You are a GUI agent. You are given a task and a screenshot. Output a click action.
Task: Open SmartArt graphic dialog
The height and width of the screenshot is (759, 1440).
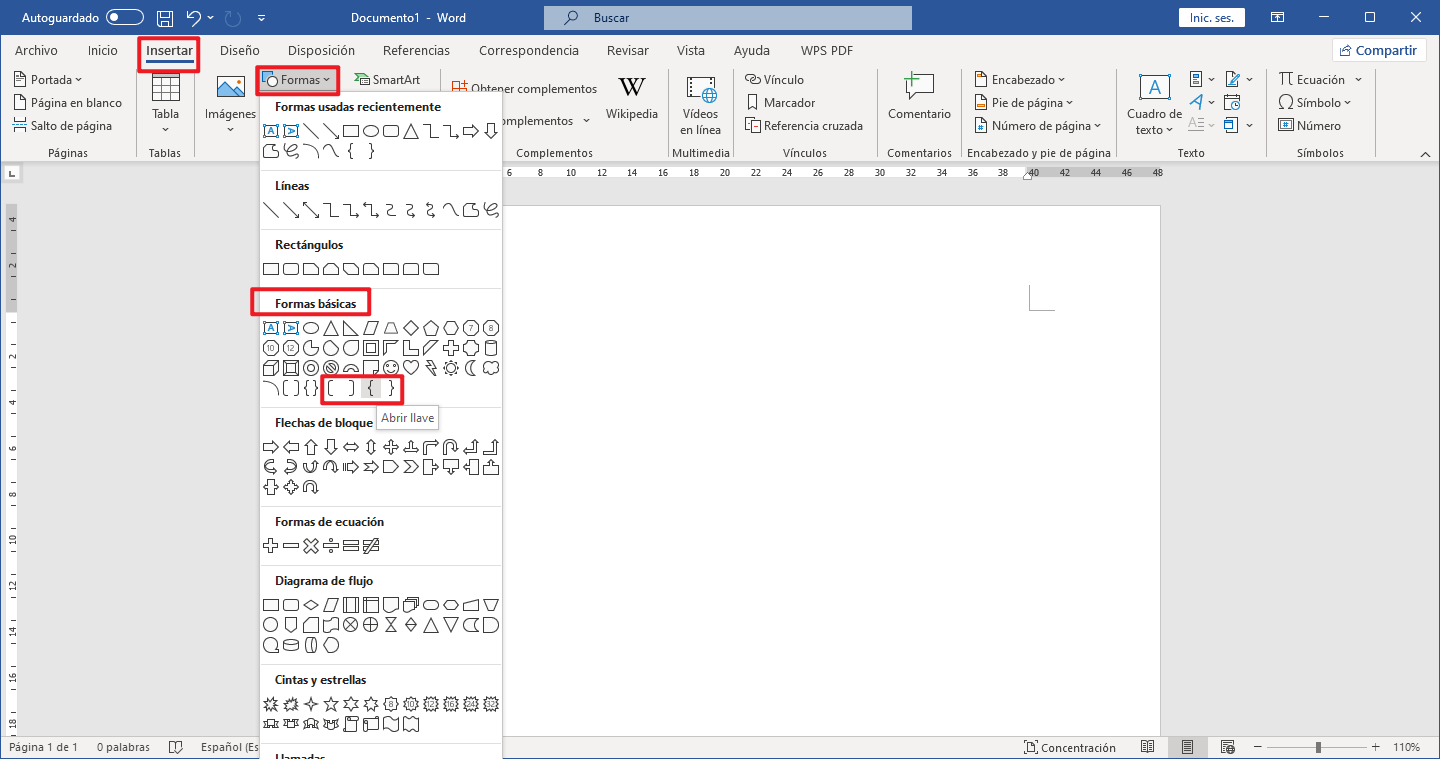[387, 79]
